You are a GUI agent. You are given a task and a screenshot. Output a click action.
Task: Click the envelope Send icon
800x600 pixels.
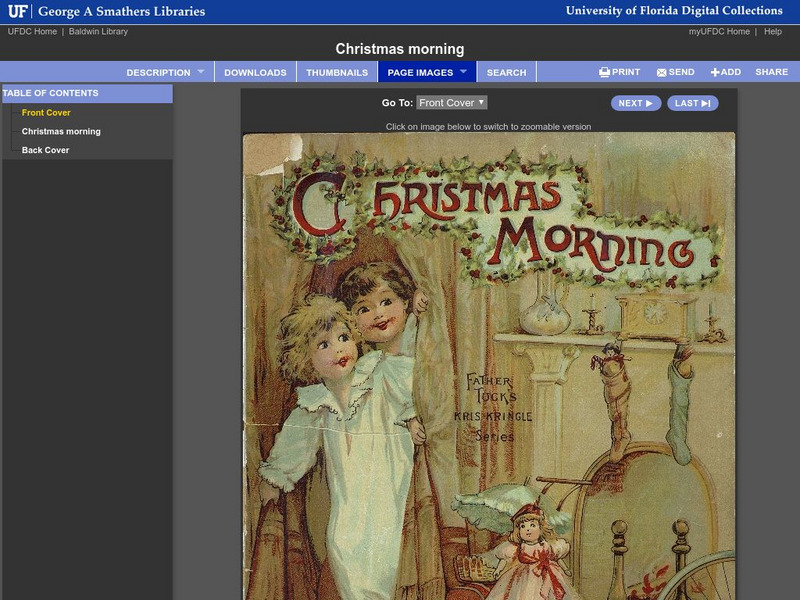(661, 72)
